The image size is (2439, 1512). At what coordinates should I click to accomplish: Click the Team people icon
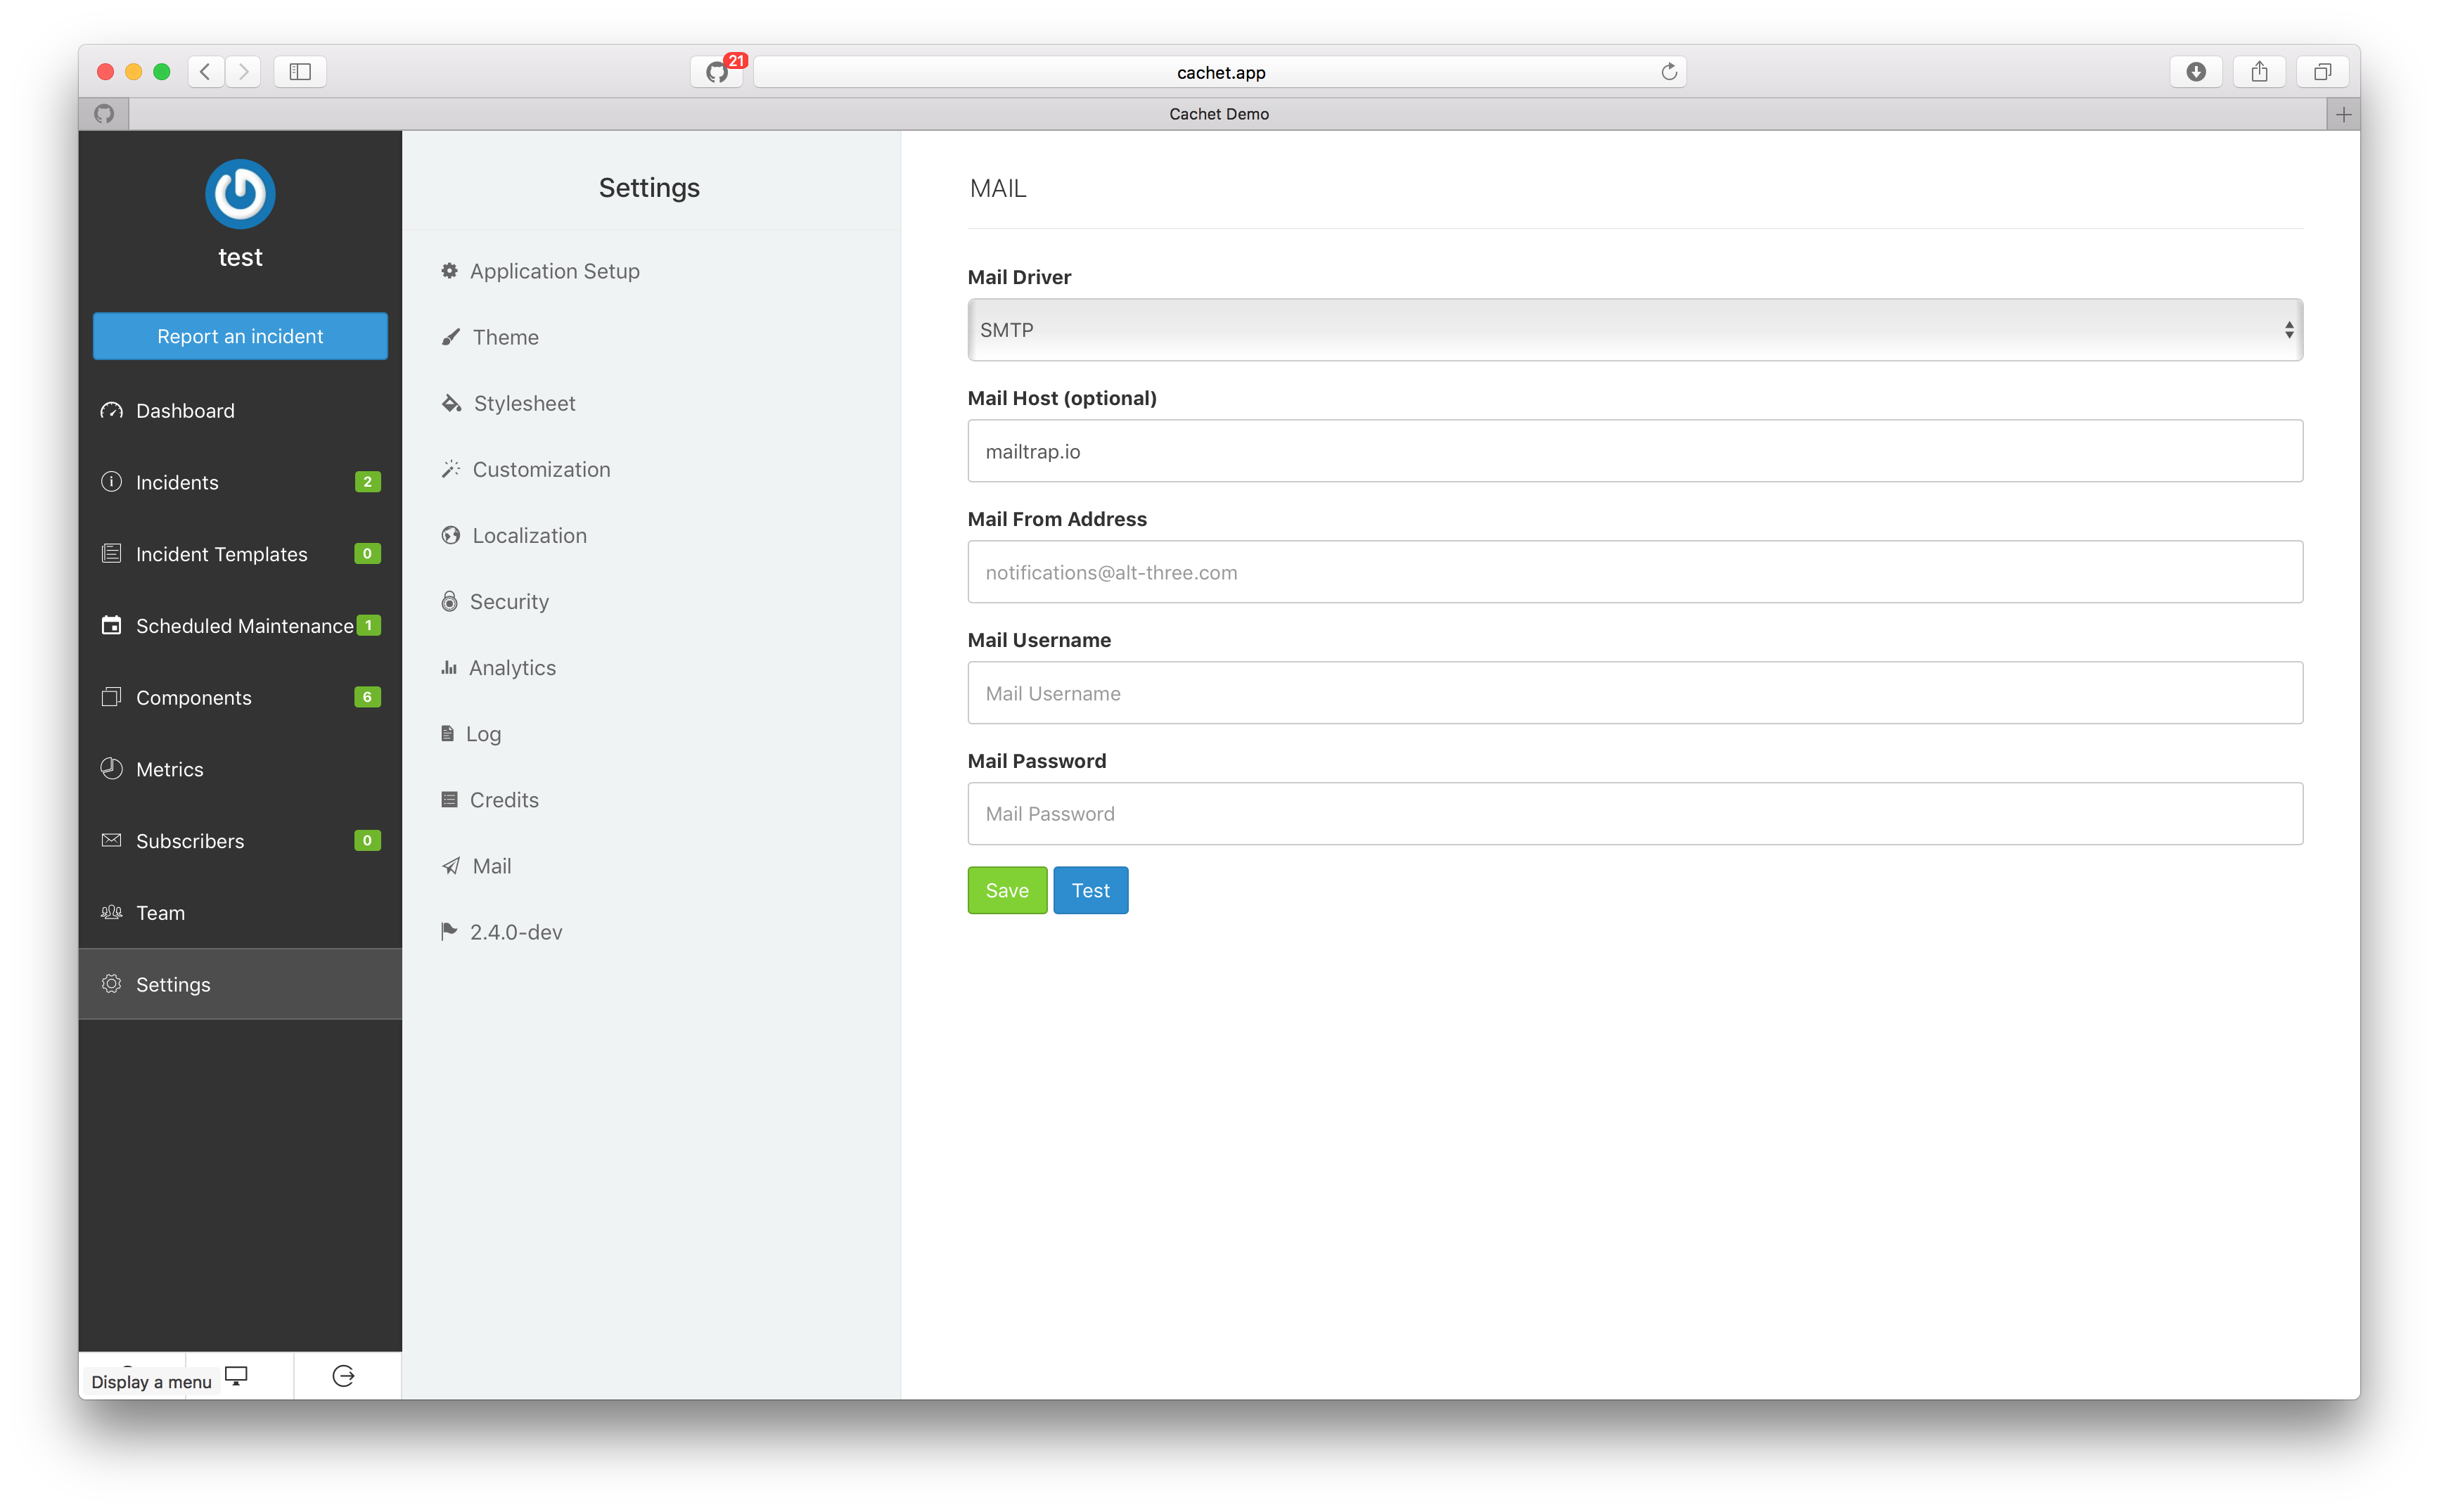111,912
